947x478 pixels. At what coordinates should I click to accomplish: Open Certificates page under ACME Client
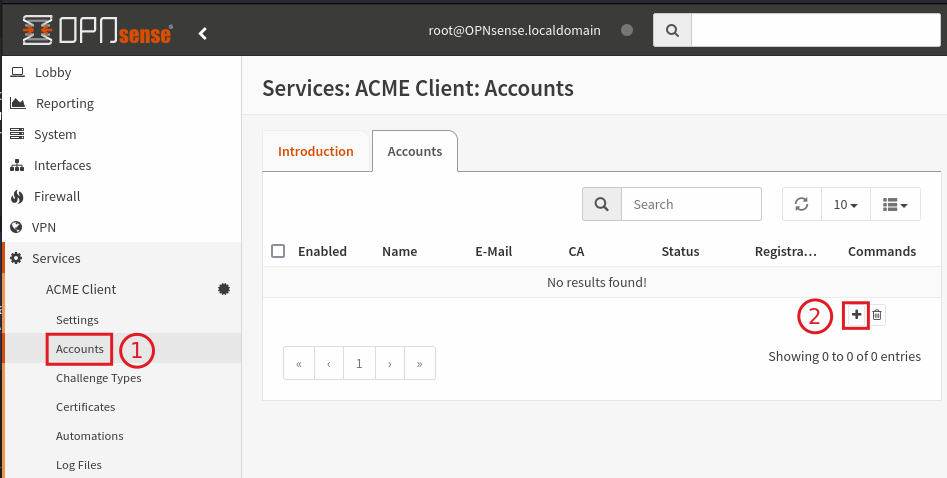(x=85, y=407)
